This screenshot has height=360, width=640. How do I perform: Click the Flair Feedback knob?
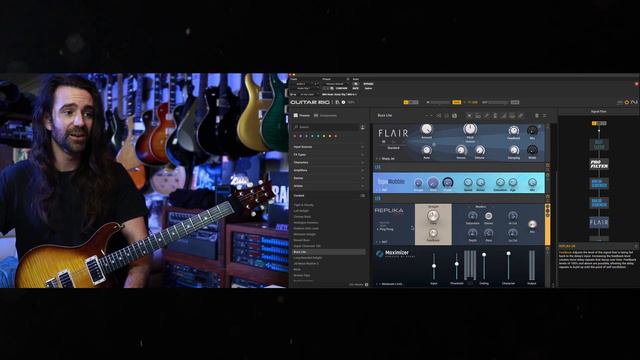513,130
